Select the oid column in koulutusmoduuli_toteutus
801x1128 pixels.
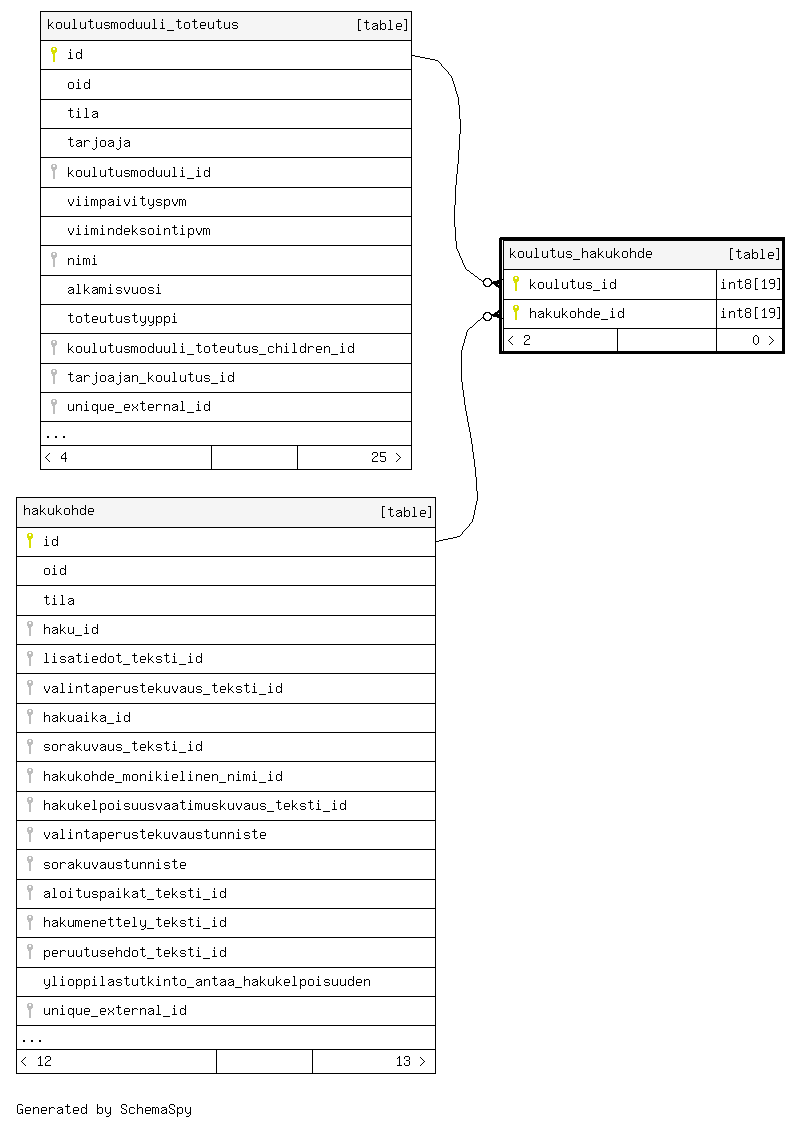[x=79, y=84]
